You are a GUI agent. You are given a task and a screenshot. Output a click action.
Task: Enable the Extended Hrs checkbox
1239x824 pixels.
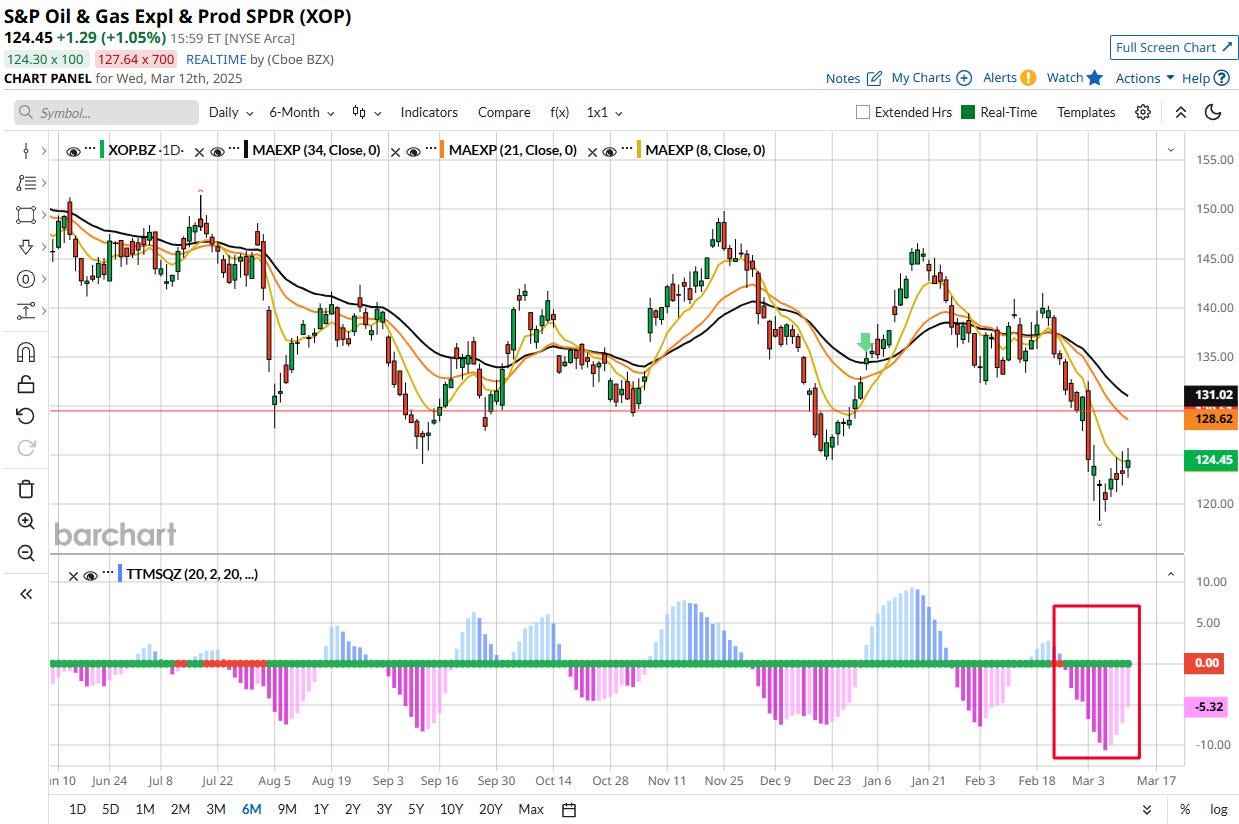point(863,112)
